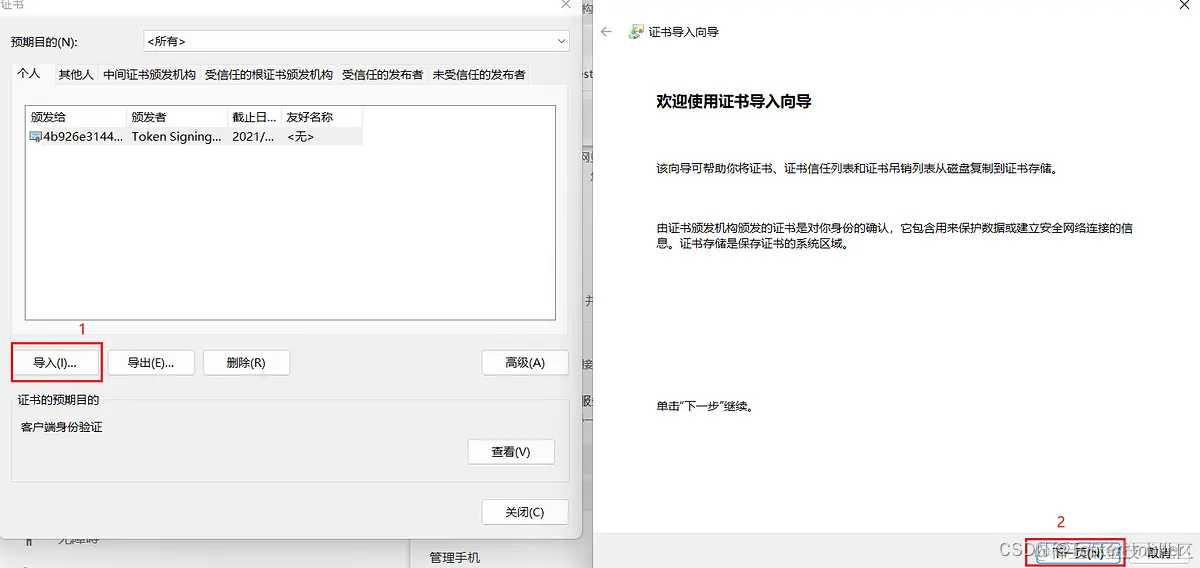Sort by the 颁发给 column header

[77, 117]
